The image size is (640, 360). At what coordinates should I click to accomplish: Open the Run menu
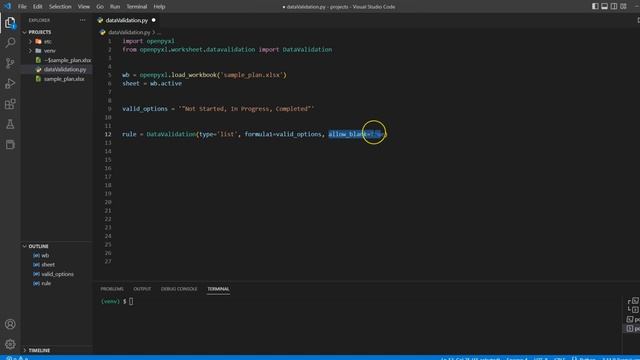(115, 7)
